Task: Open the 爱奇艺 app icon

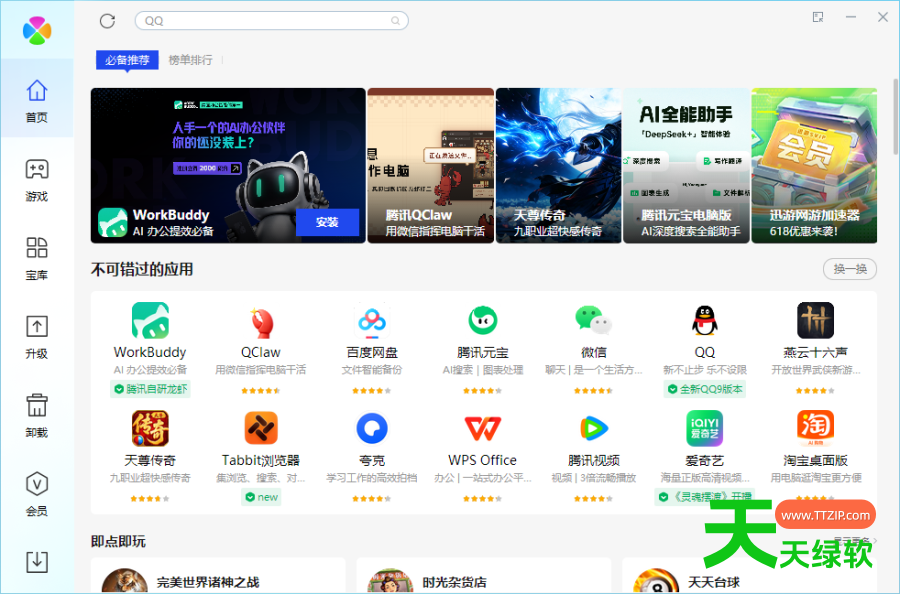Action: [704, 428]
